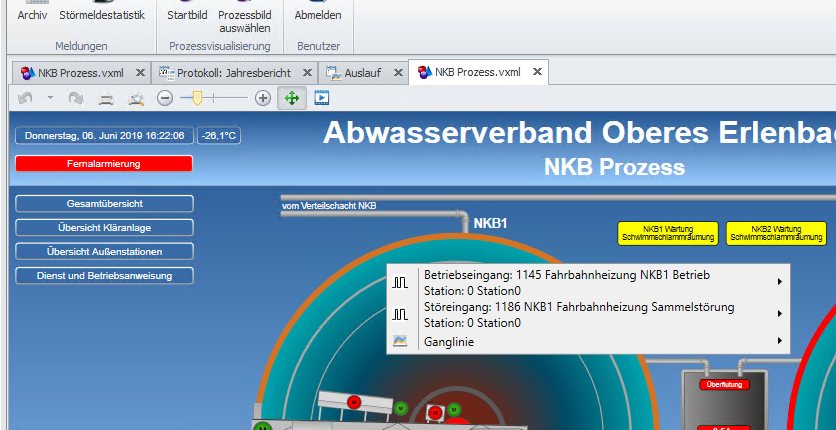The height and width of the screenshot is (430, 836).
Task: Click yellow NKB1 Wartung Schwimmschlammräumung button
Action: [x=668, y=233]
